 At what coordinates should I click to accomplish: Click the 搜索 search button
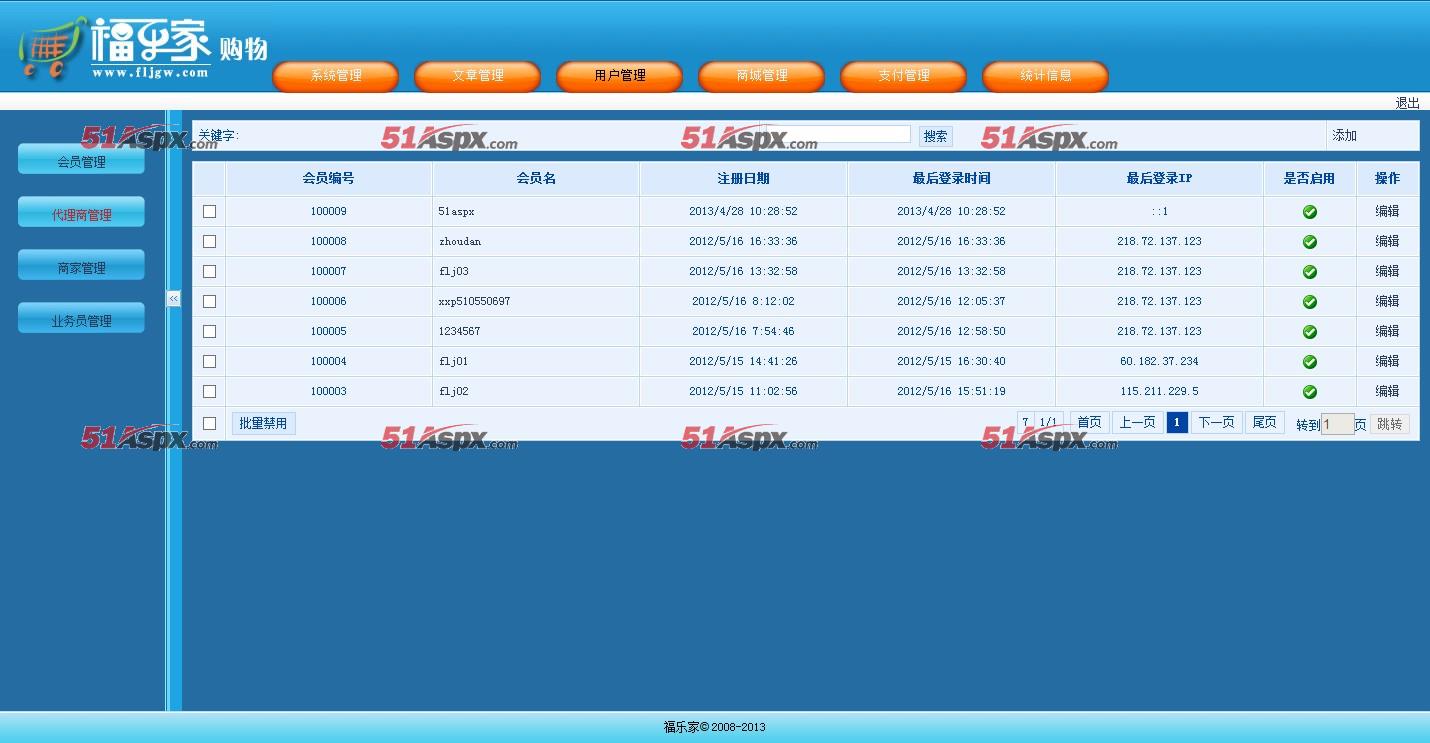(936, 136)
